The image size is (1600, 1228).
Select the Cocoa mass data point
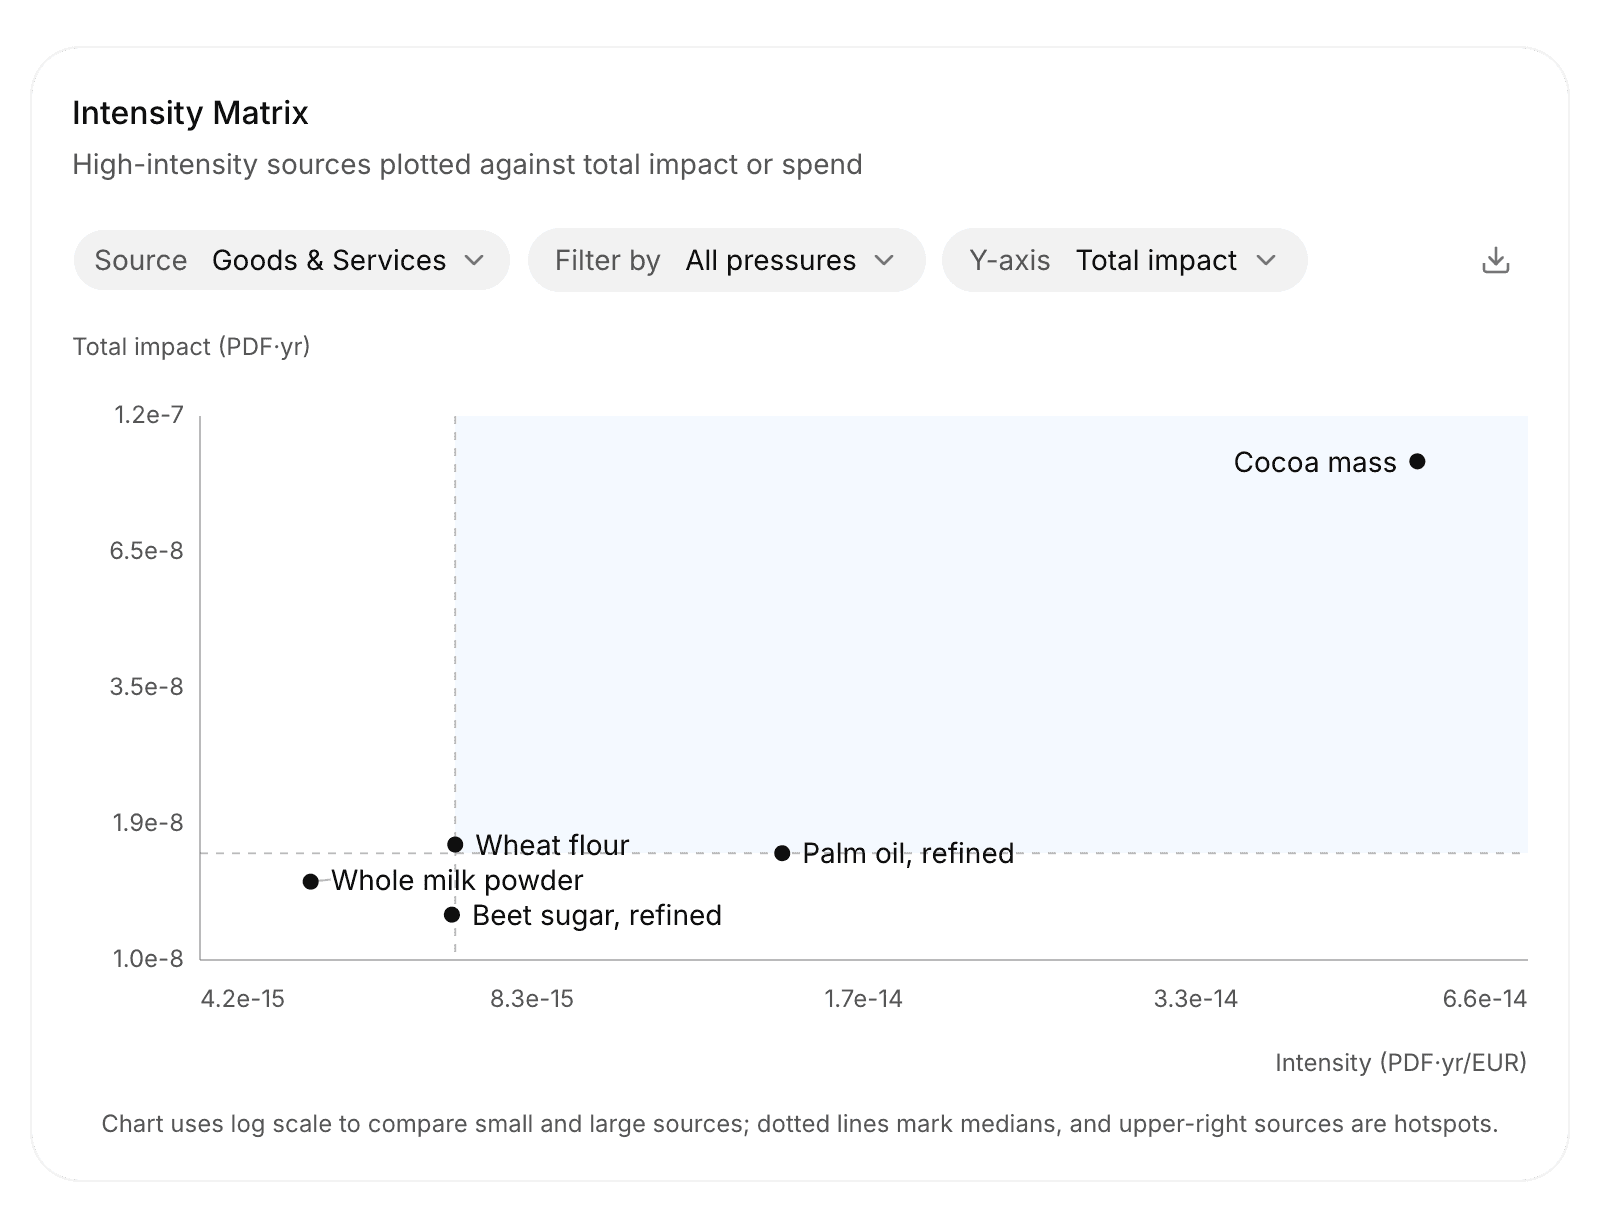(1417, 461)
